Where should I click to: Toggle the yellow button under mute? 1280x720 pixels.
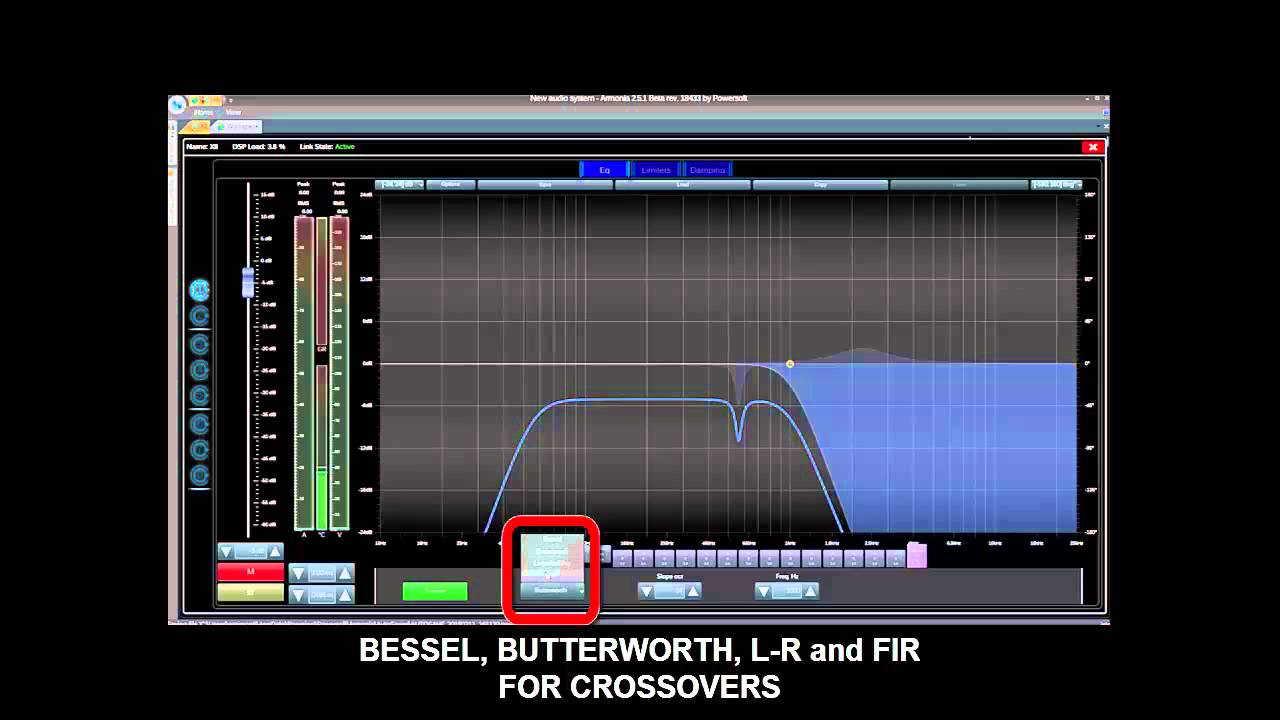pos(250,592)
